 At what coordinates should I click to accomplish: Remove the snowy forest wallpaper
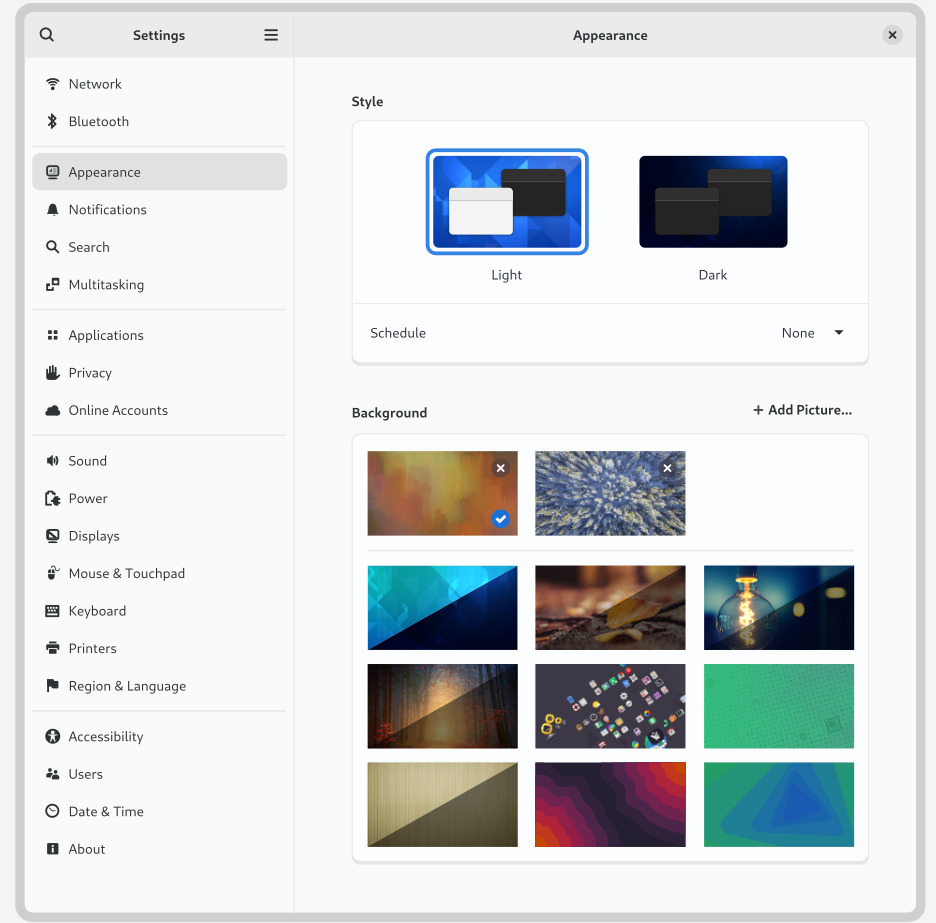tap(668, 468)
